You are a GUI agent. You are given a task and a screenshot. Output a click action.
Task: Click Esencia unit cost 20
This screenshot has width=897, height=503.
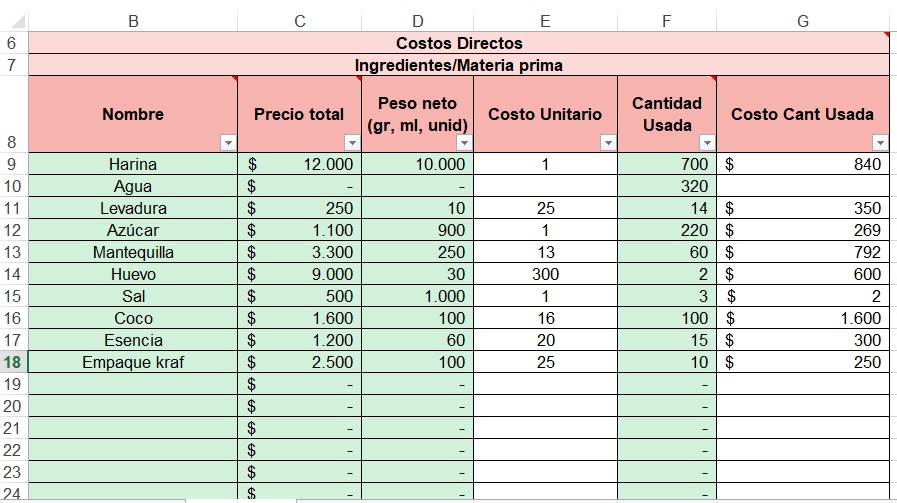[x=546, y=340]
